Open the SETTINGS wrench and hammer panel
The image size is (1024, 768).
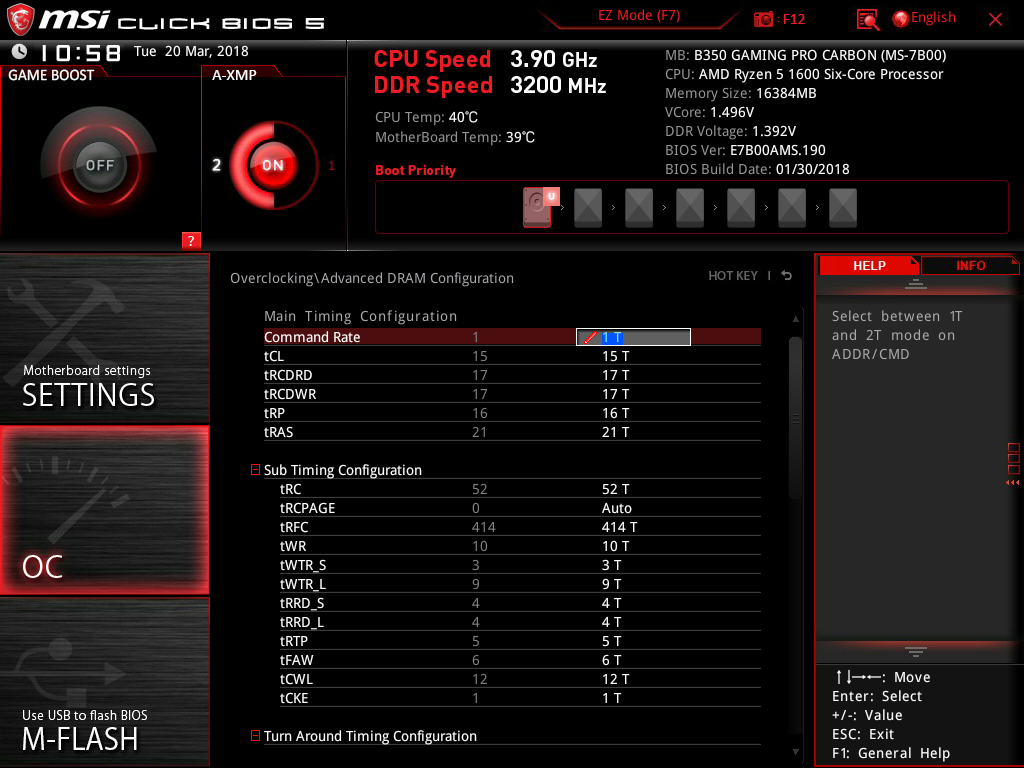(104, 338)
